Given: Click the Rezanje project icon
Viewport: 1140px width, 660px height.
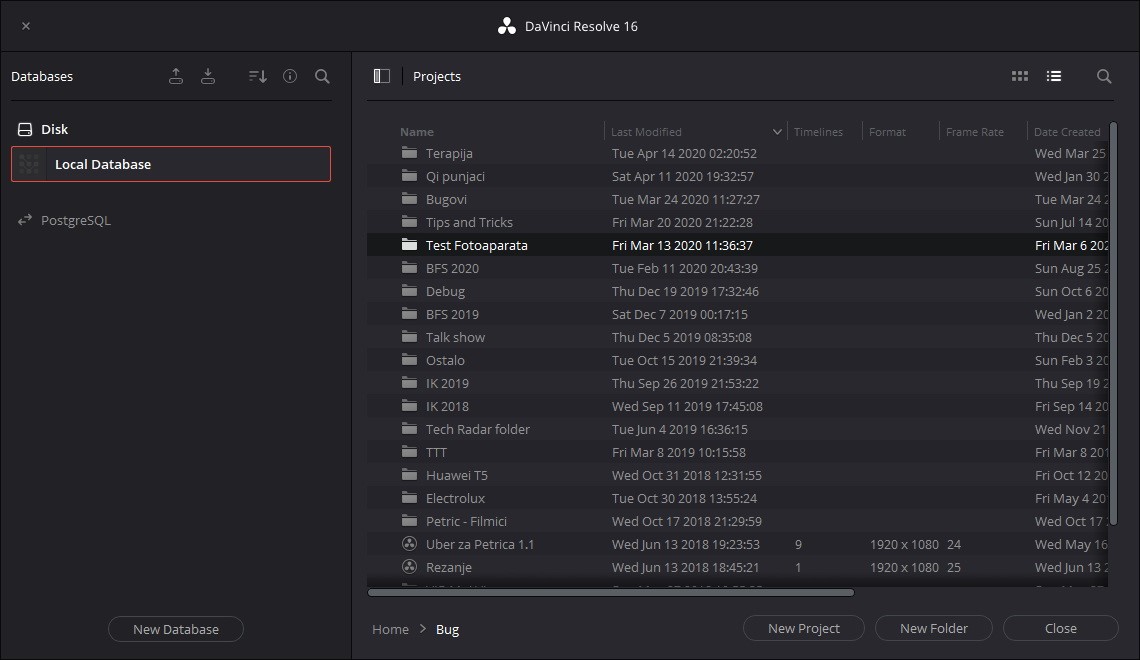Looking at the screenshot, I should coord(409,567).
